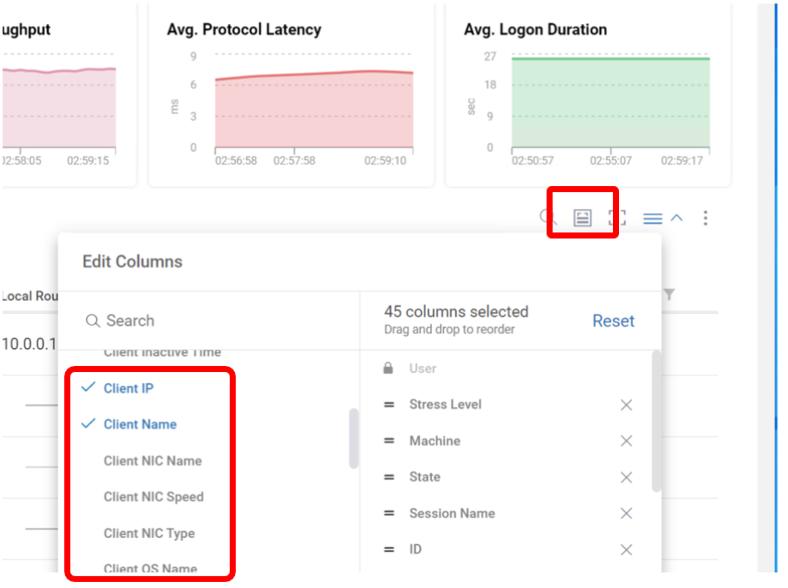Remove the Stress Level column
This screenshot has height=588, width=788.
pos(626,405)
